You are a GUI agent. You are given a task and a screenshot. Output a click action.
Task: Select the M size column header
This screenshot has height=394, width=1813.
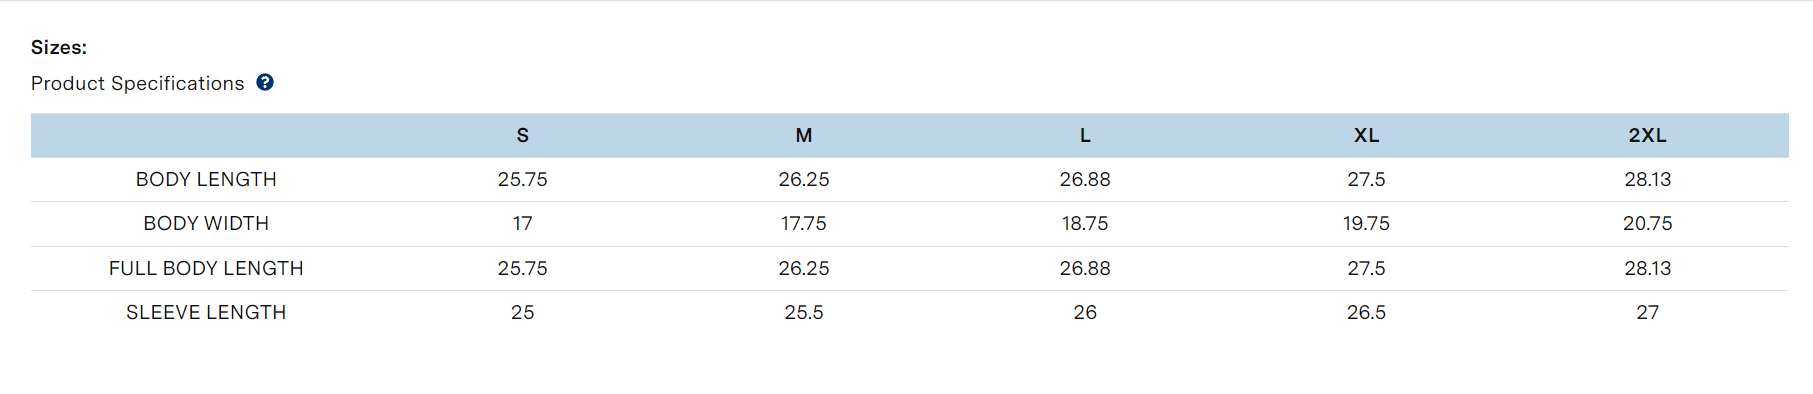804,136
